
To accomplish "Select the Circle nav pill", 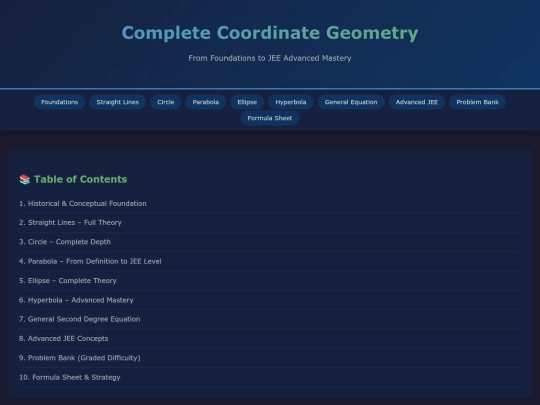I will tap(166, 102).
